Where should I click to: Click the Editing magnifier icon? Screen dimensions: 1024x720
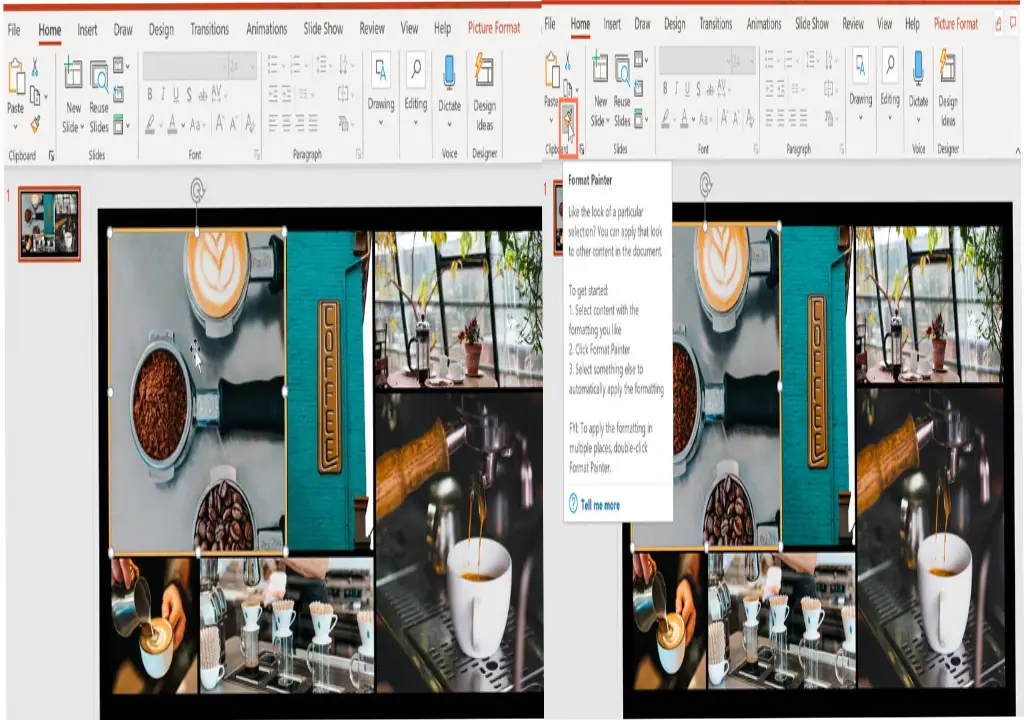[x=416, y=68]
